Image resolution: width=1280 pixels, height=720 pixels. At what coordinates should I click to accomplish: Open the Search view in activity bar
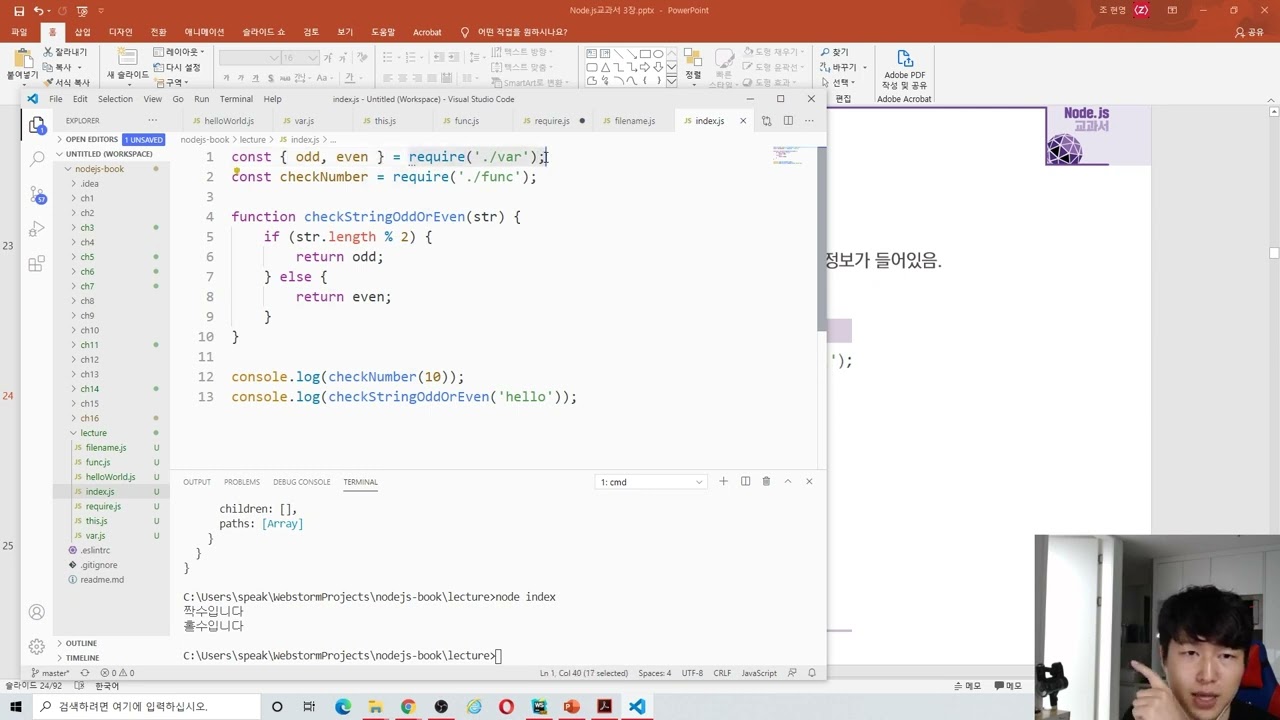pyautogui.click(x=37, y=159)
